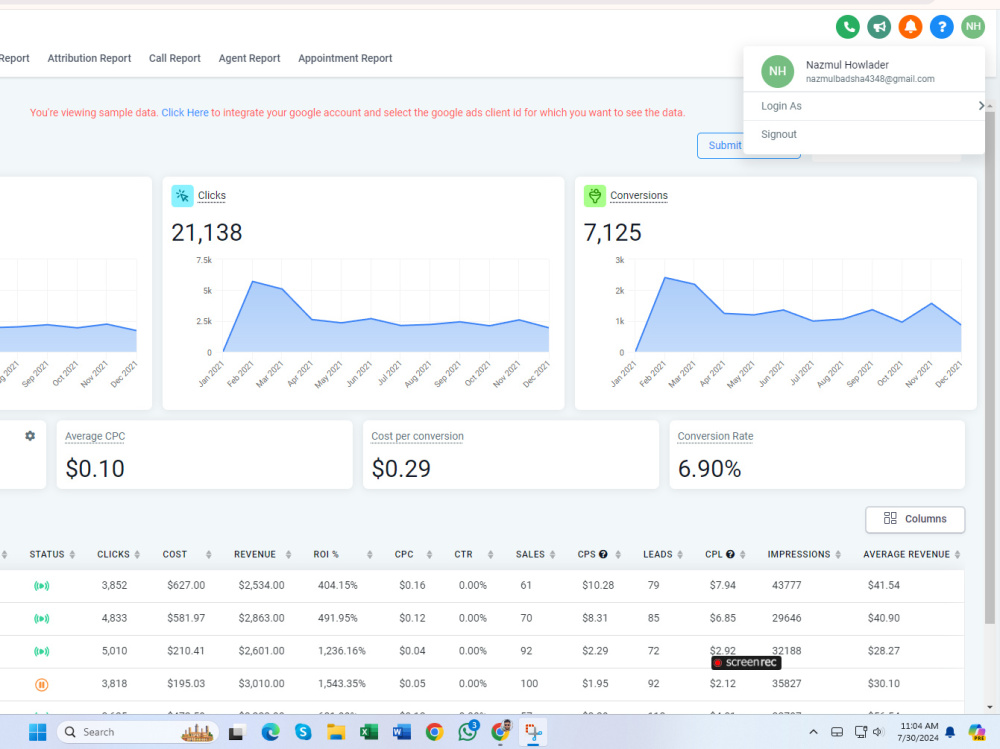The image size is (1000, 749).
Task: Open WhatsApp from the taskbar
Action: 467,732
